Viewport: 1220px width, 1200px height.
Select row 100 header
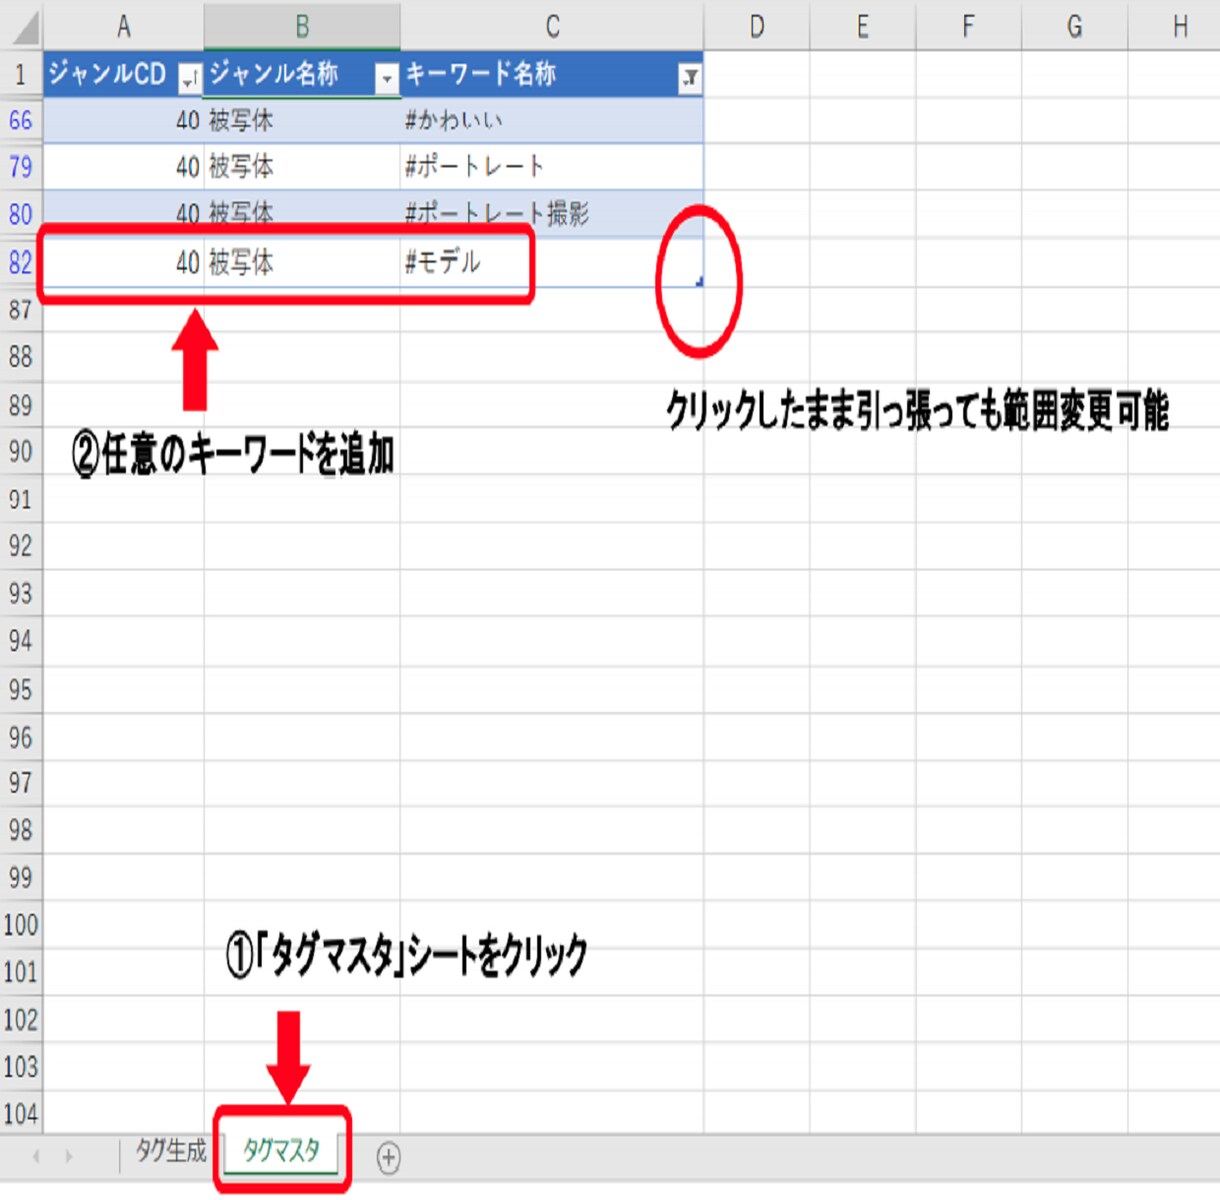point(21,925)
